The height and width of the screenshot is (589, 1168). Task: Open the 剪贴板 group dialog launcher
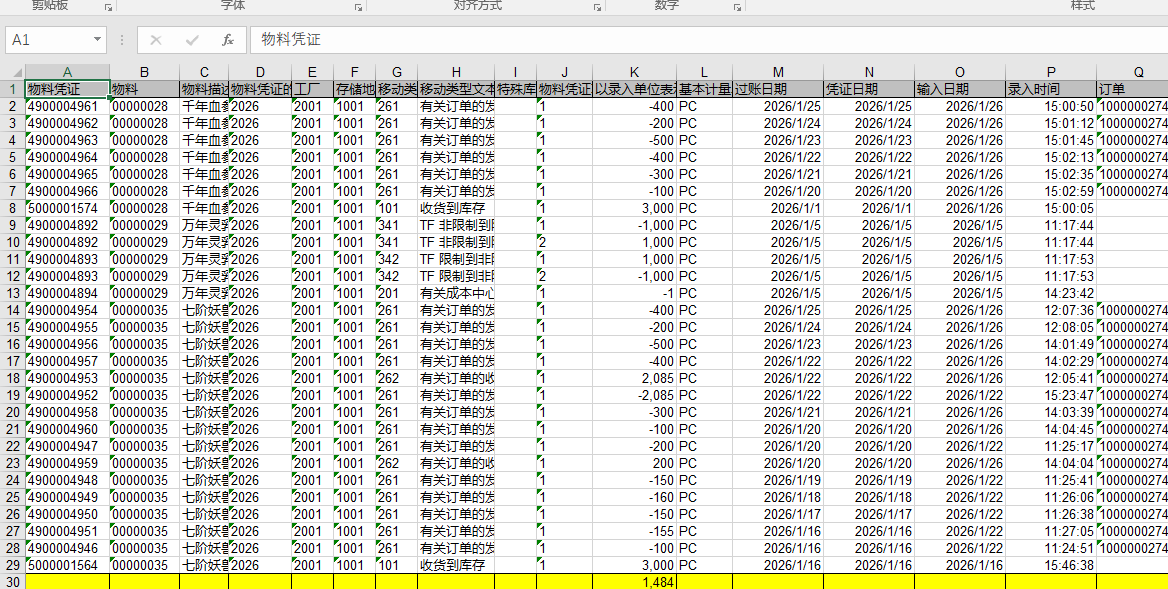click(108, 8)
